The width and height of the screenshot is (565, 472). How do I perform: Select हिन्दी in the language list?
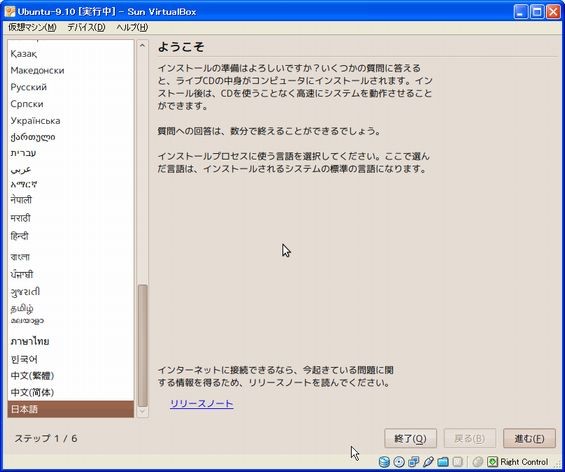[x=71, y=236]
